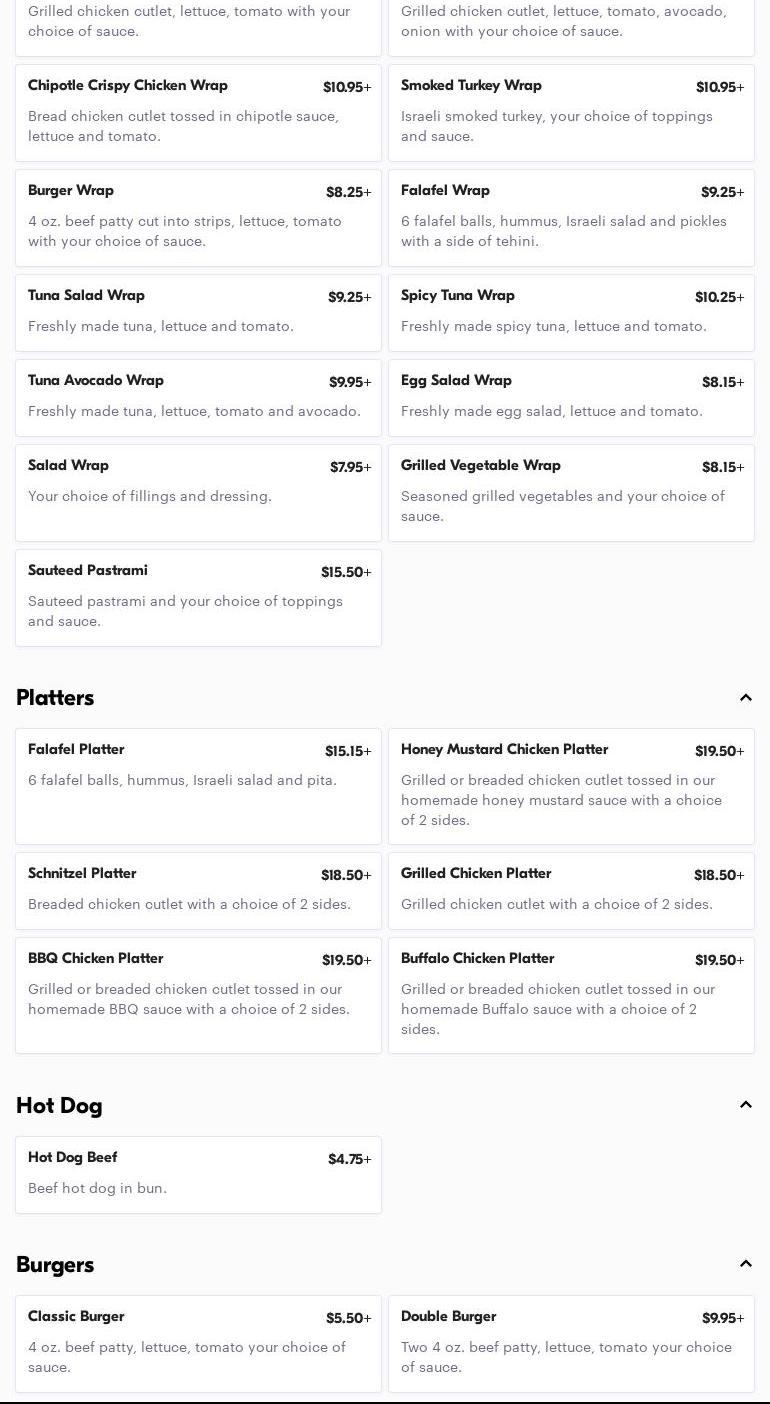Select the Smoked Turkey Wrap card
Viewport: 770px width, 1404px height.
point(571,113)
